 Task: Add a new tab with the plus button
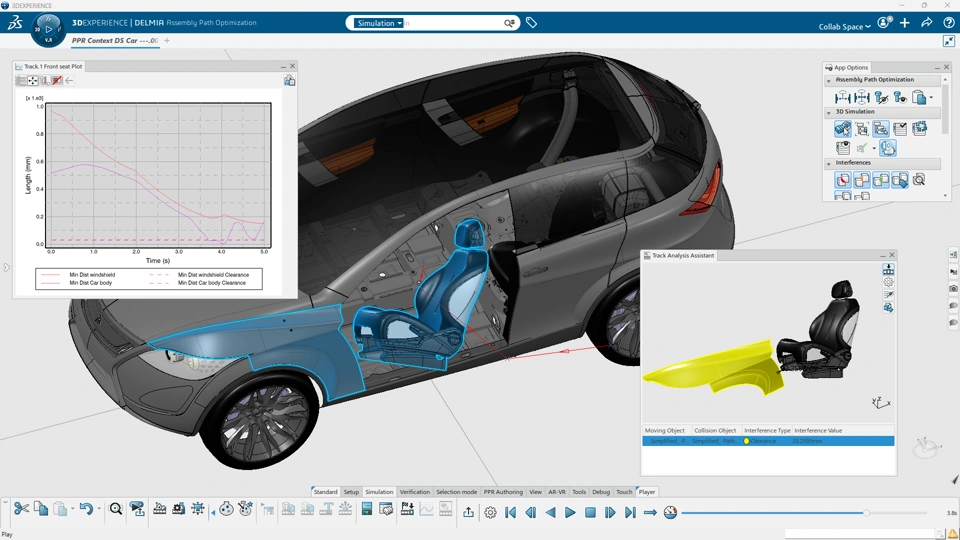167,40
